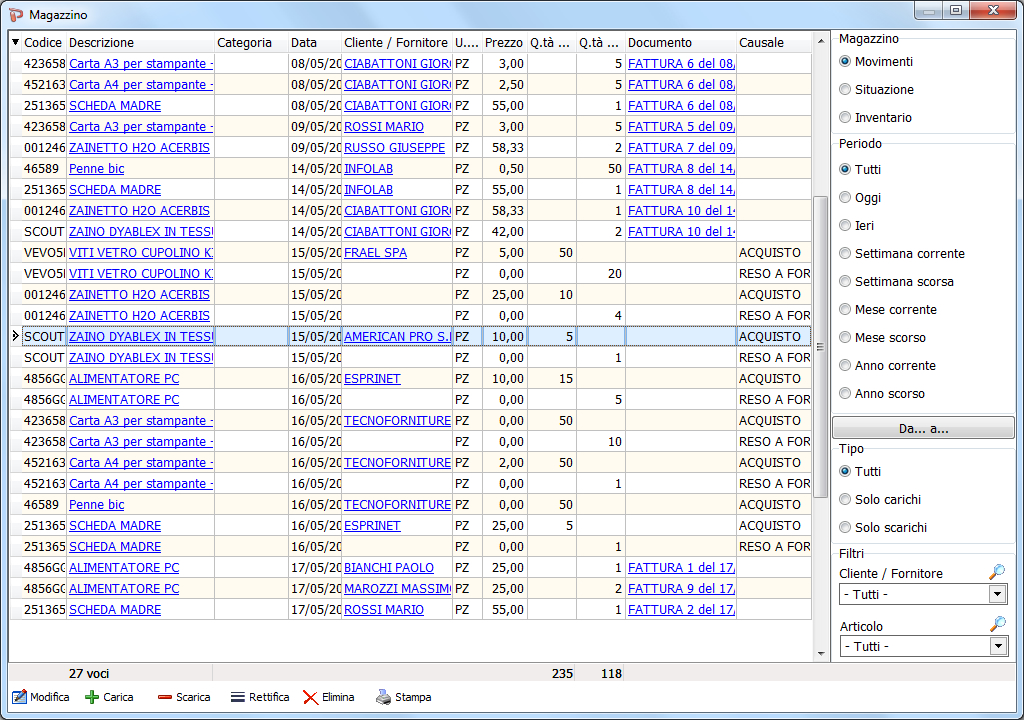The width and height of the screenshot is (1024, 720).
Task: Click the Rettifica lines icon
Action: pyautogui.click(x=238, y=697)
